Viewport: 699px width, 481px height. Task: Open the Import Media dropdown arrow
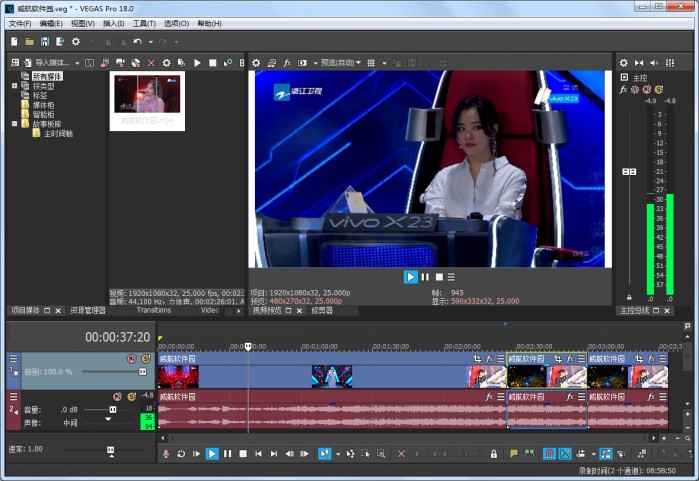[x=77, y=63]
